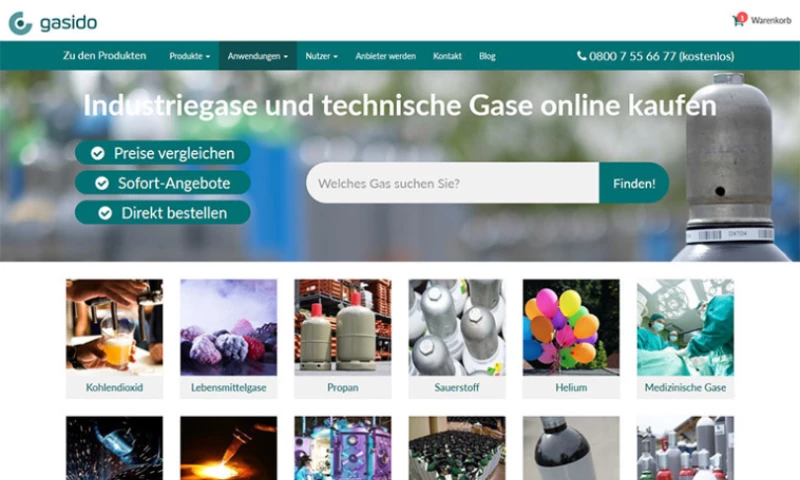Click the Sofort-Angebote badge
This screenshot has width=800, height=480.
[x=163, y=183]
